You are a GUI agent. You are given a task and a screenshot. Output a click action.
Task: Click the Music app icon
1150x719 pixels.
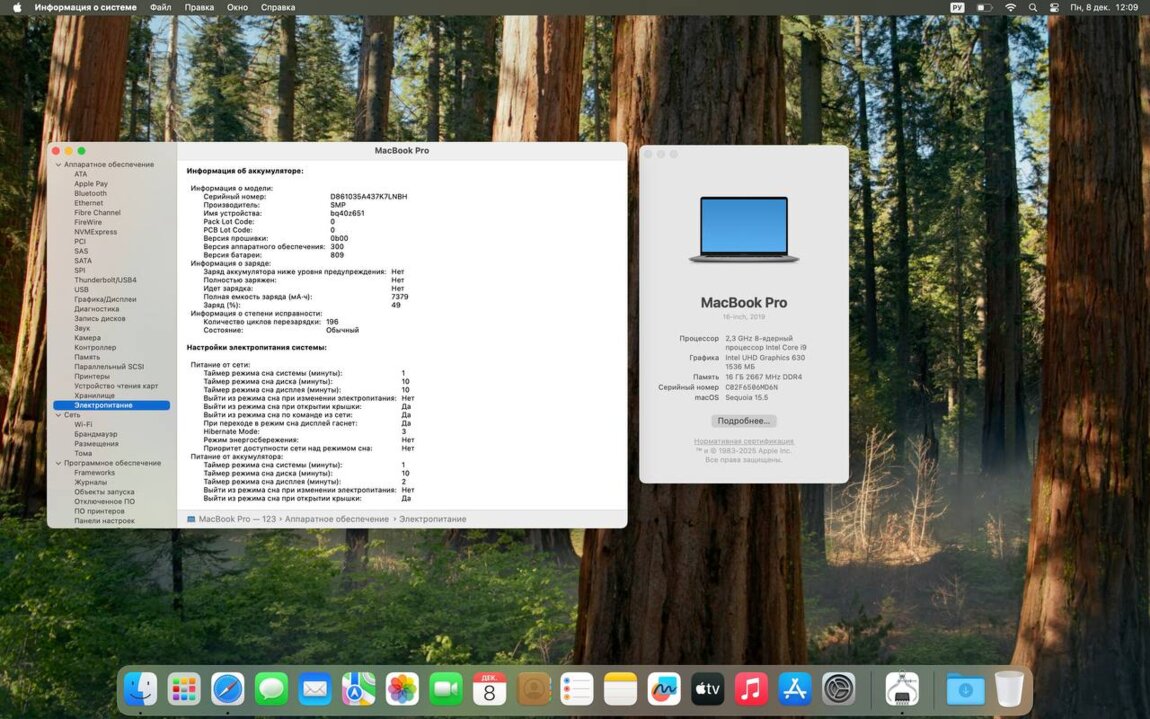pyautogui.click(x=751, y=688)
